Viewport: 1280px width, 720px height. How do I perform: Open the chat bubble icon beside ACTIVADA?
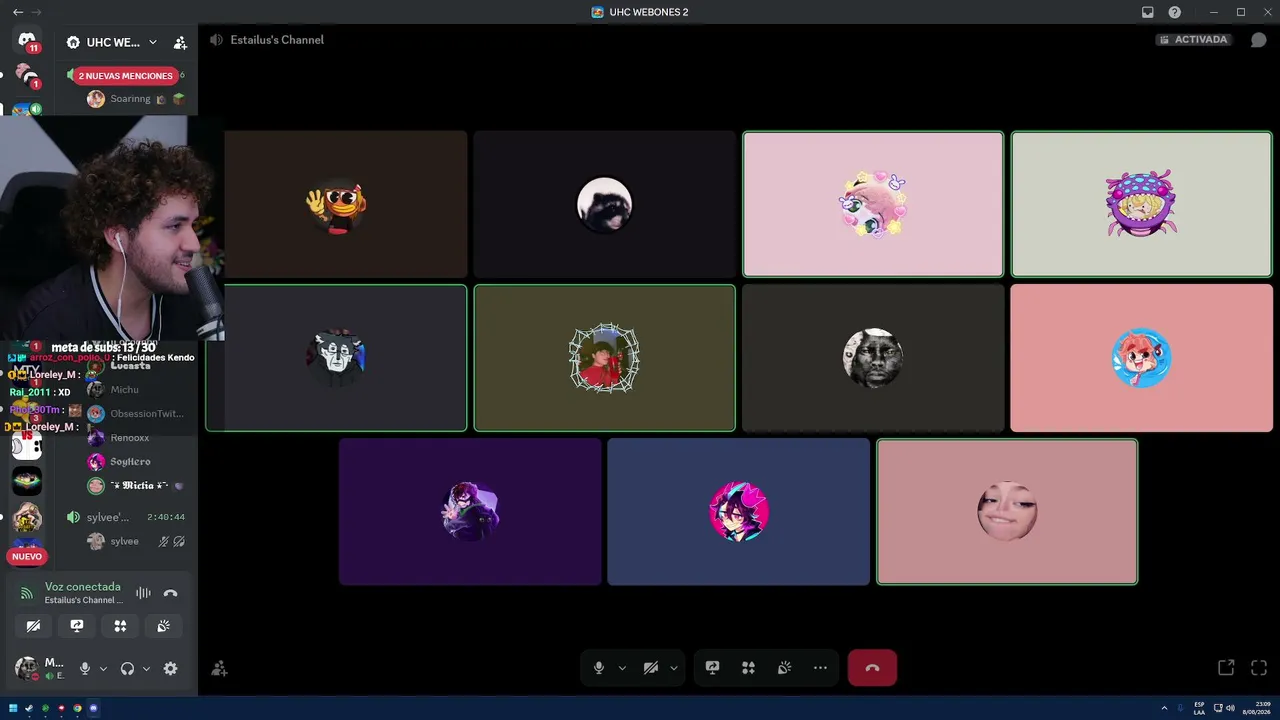tap(1259, 40)
